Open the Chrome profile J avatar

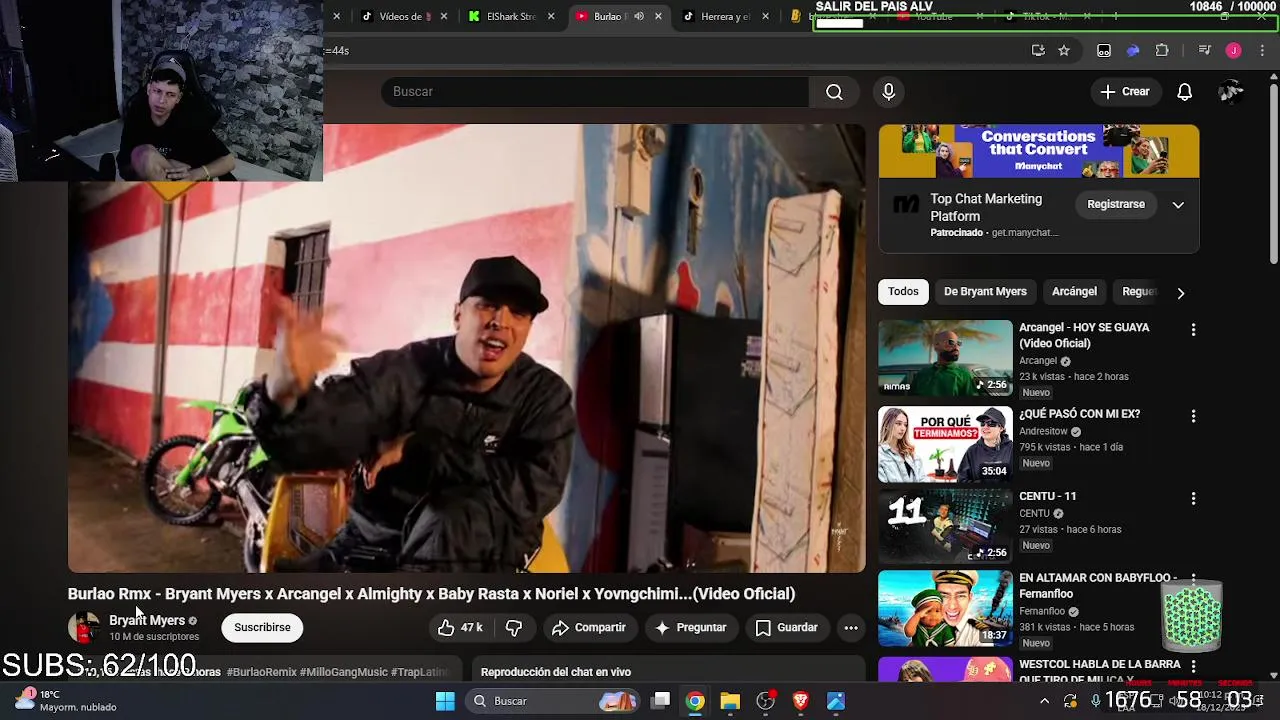[1233, 51]
